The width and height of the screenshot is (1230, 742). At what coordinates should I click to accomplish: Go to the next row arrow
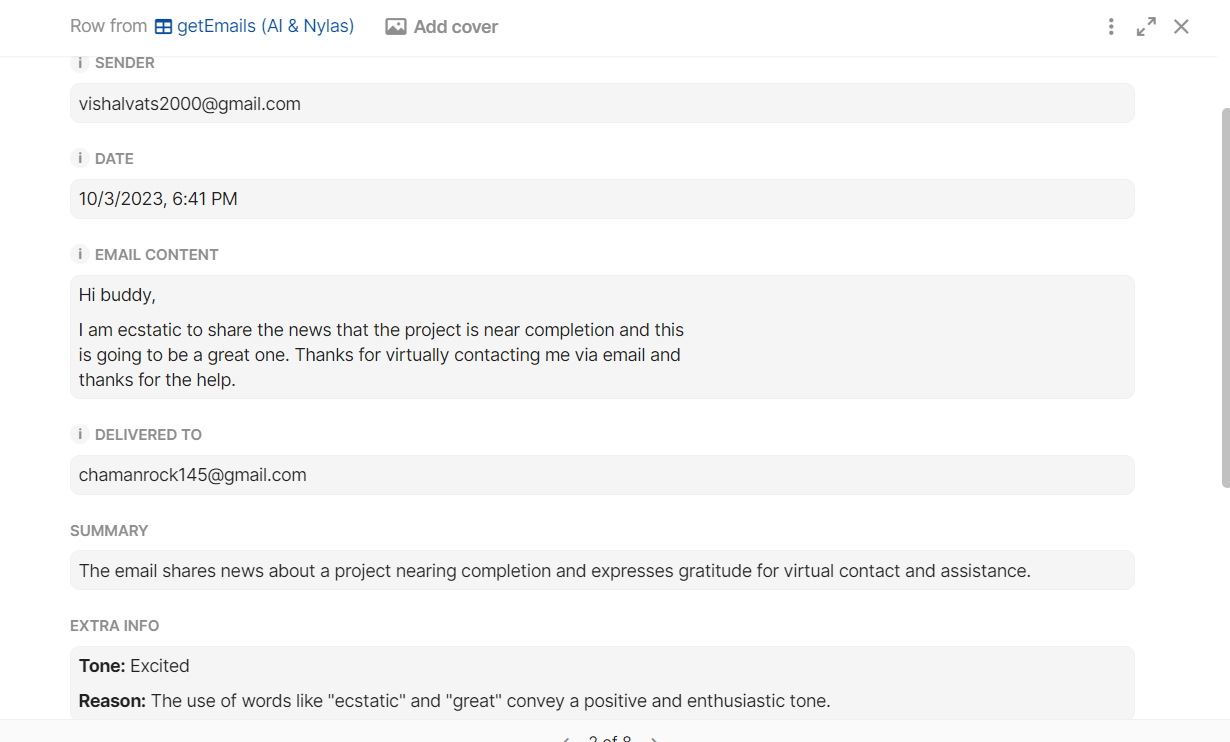(654, 739)
